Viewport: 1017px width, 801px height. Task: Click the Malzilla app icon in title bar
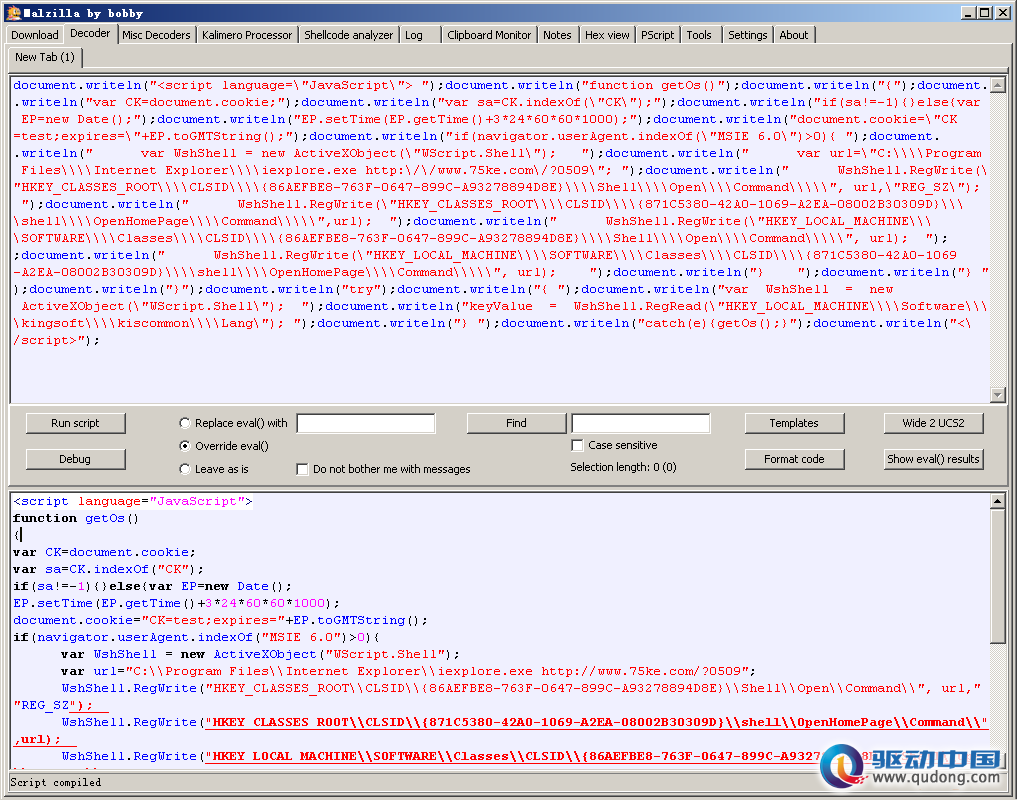click(14, 12)
